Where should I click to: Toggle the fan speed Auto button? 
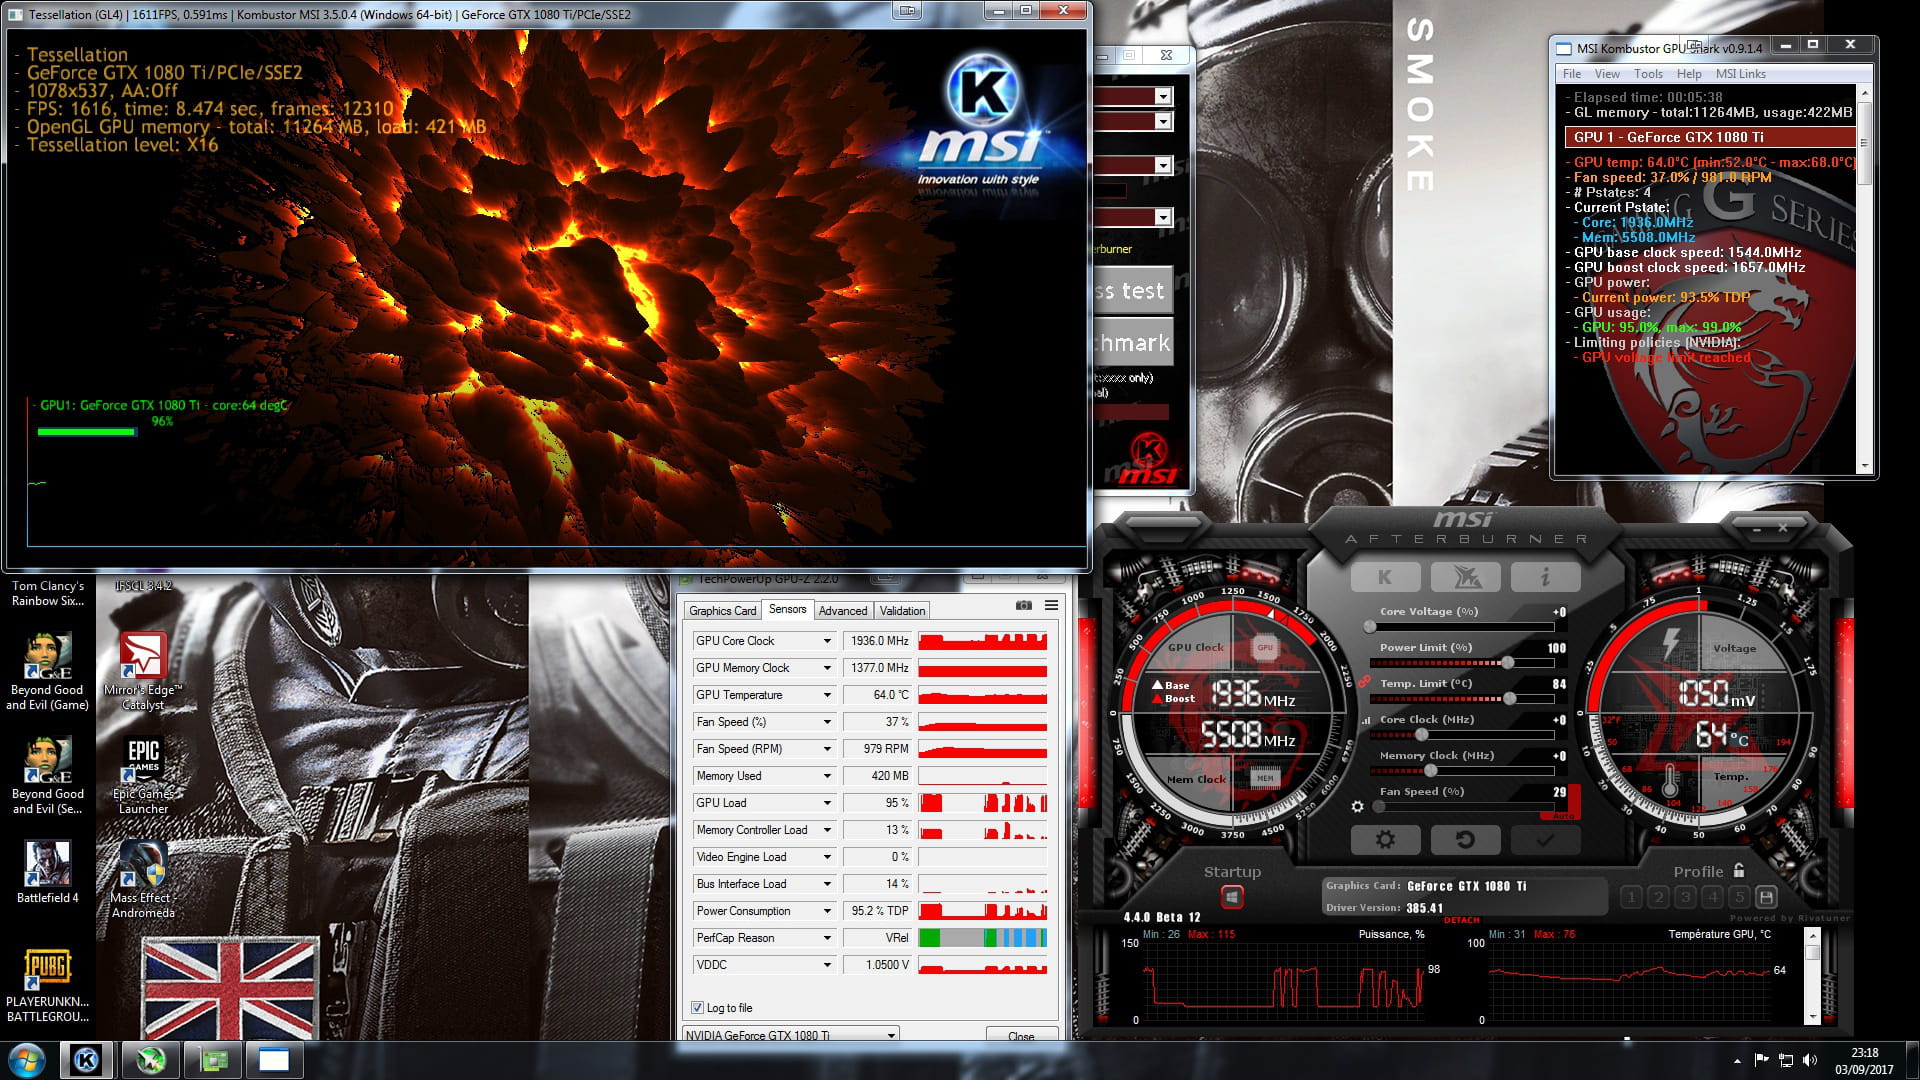tap(1563, 816)
